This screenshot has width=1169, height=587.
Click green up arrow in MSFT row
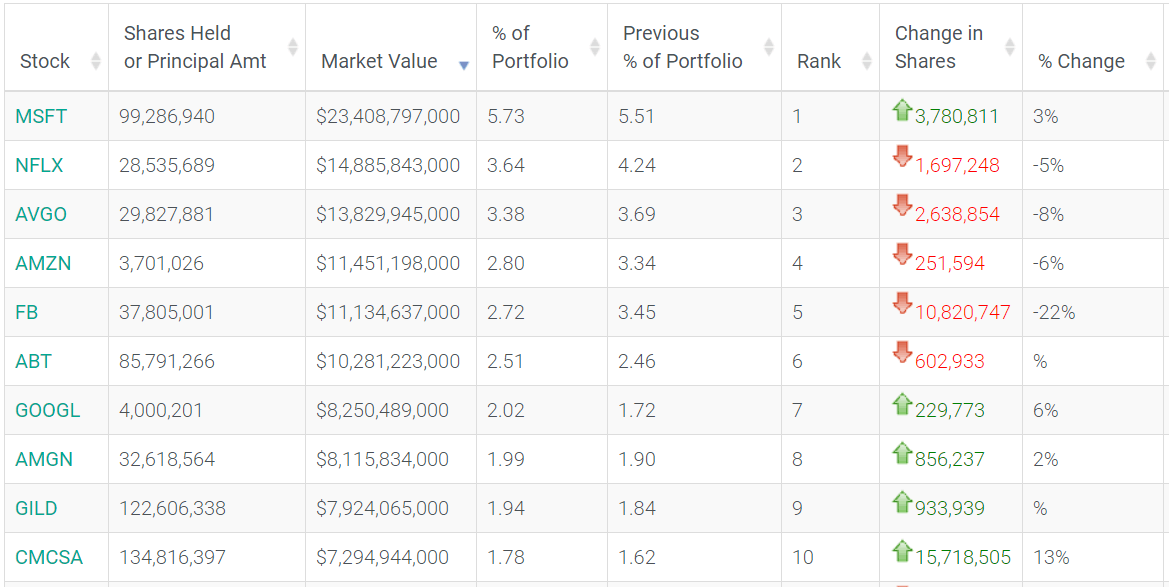point(902,110)
